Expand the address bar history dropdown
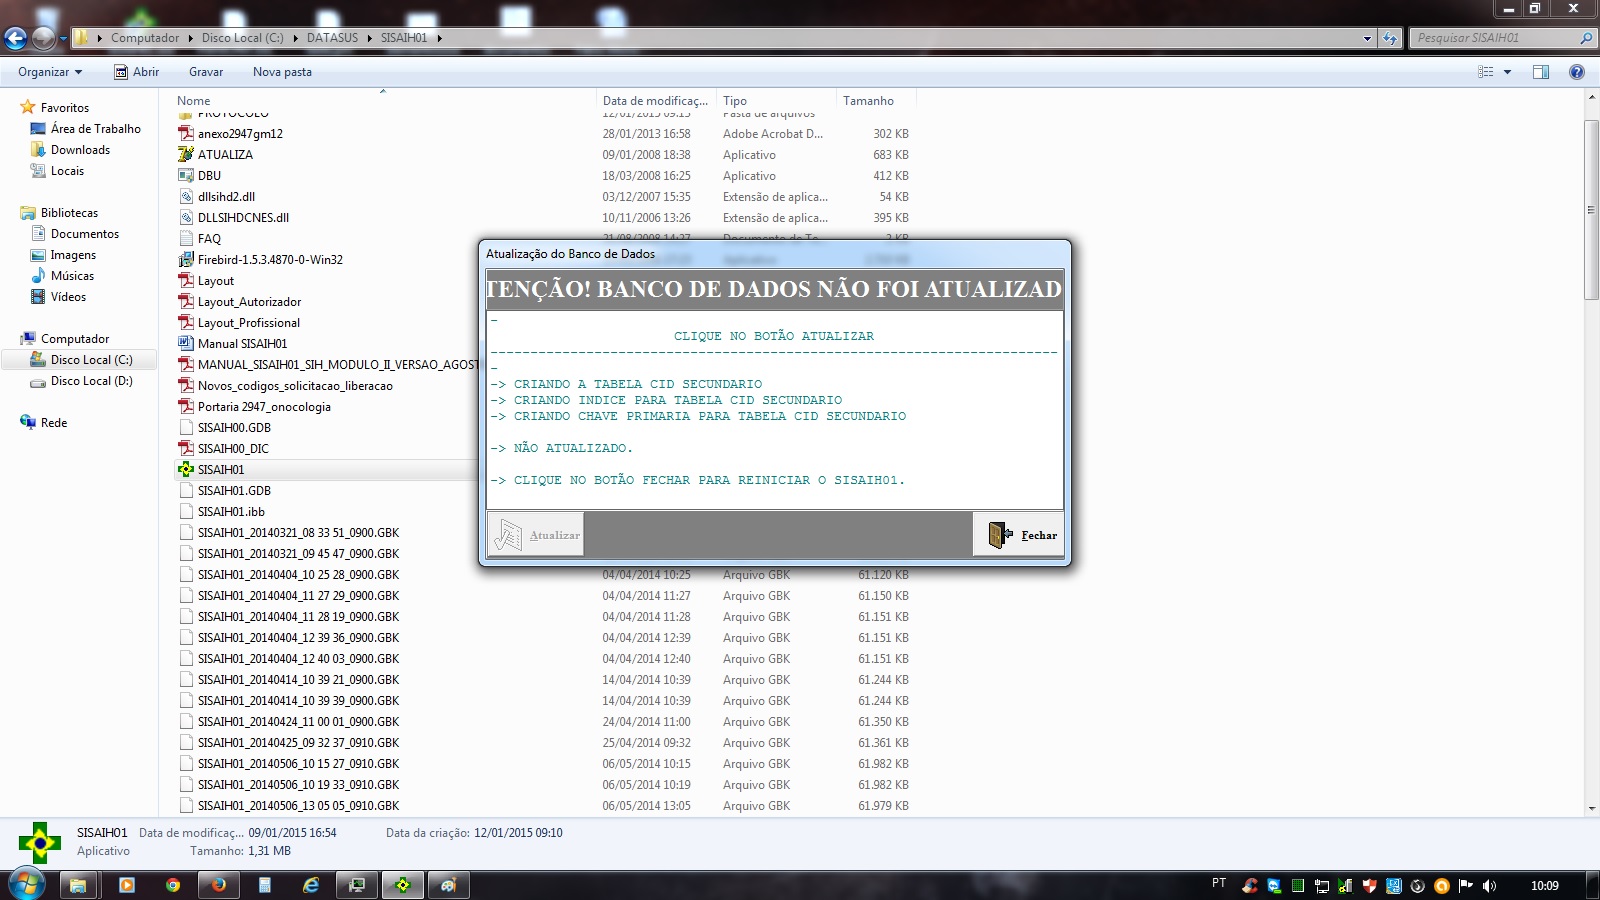 click(x=1367, y=38)
